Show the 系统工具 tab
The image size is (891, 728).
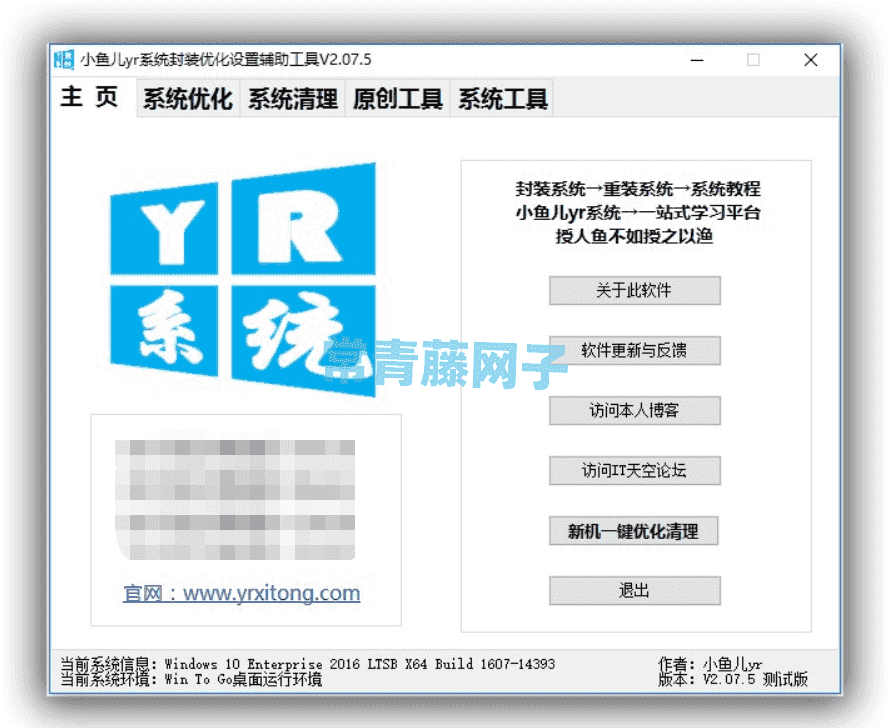coord(502,99)
